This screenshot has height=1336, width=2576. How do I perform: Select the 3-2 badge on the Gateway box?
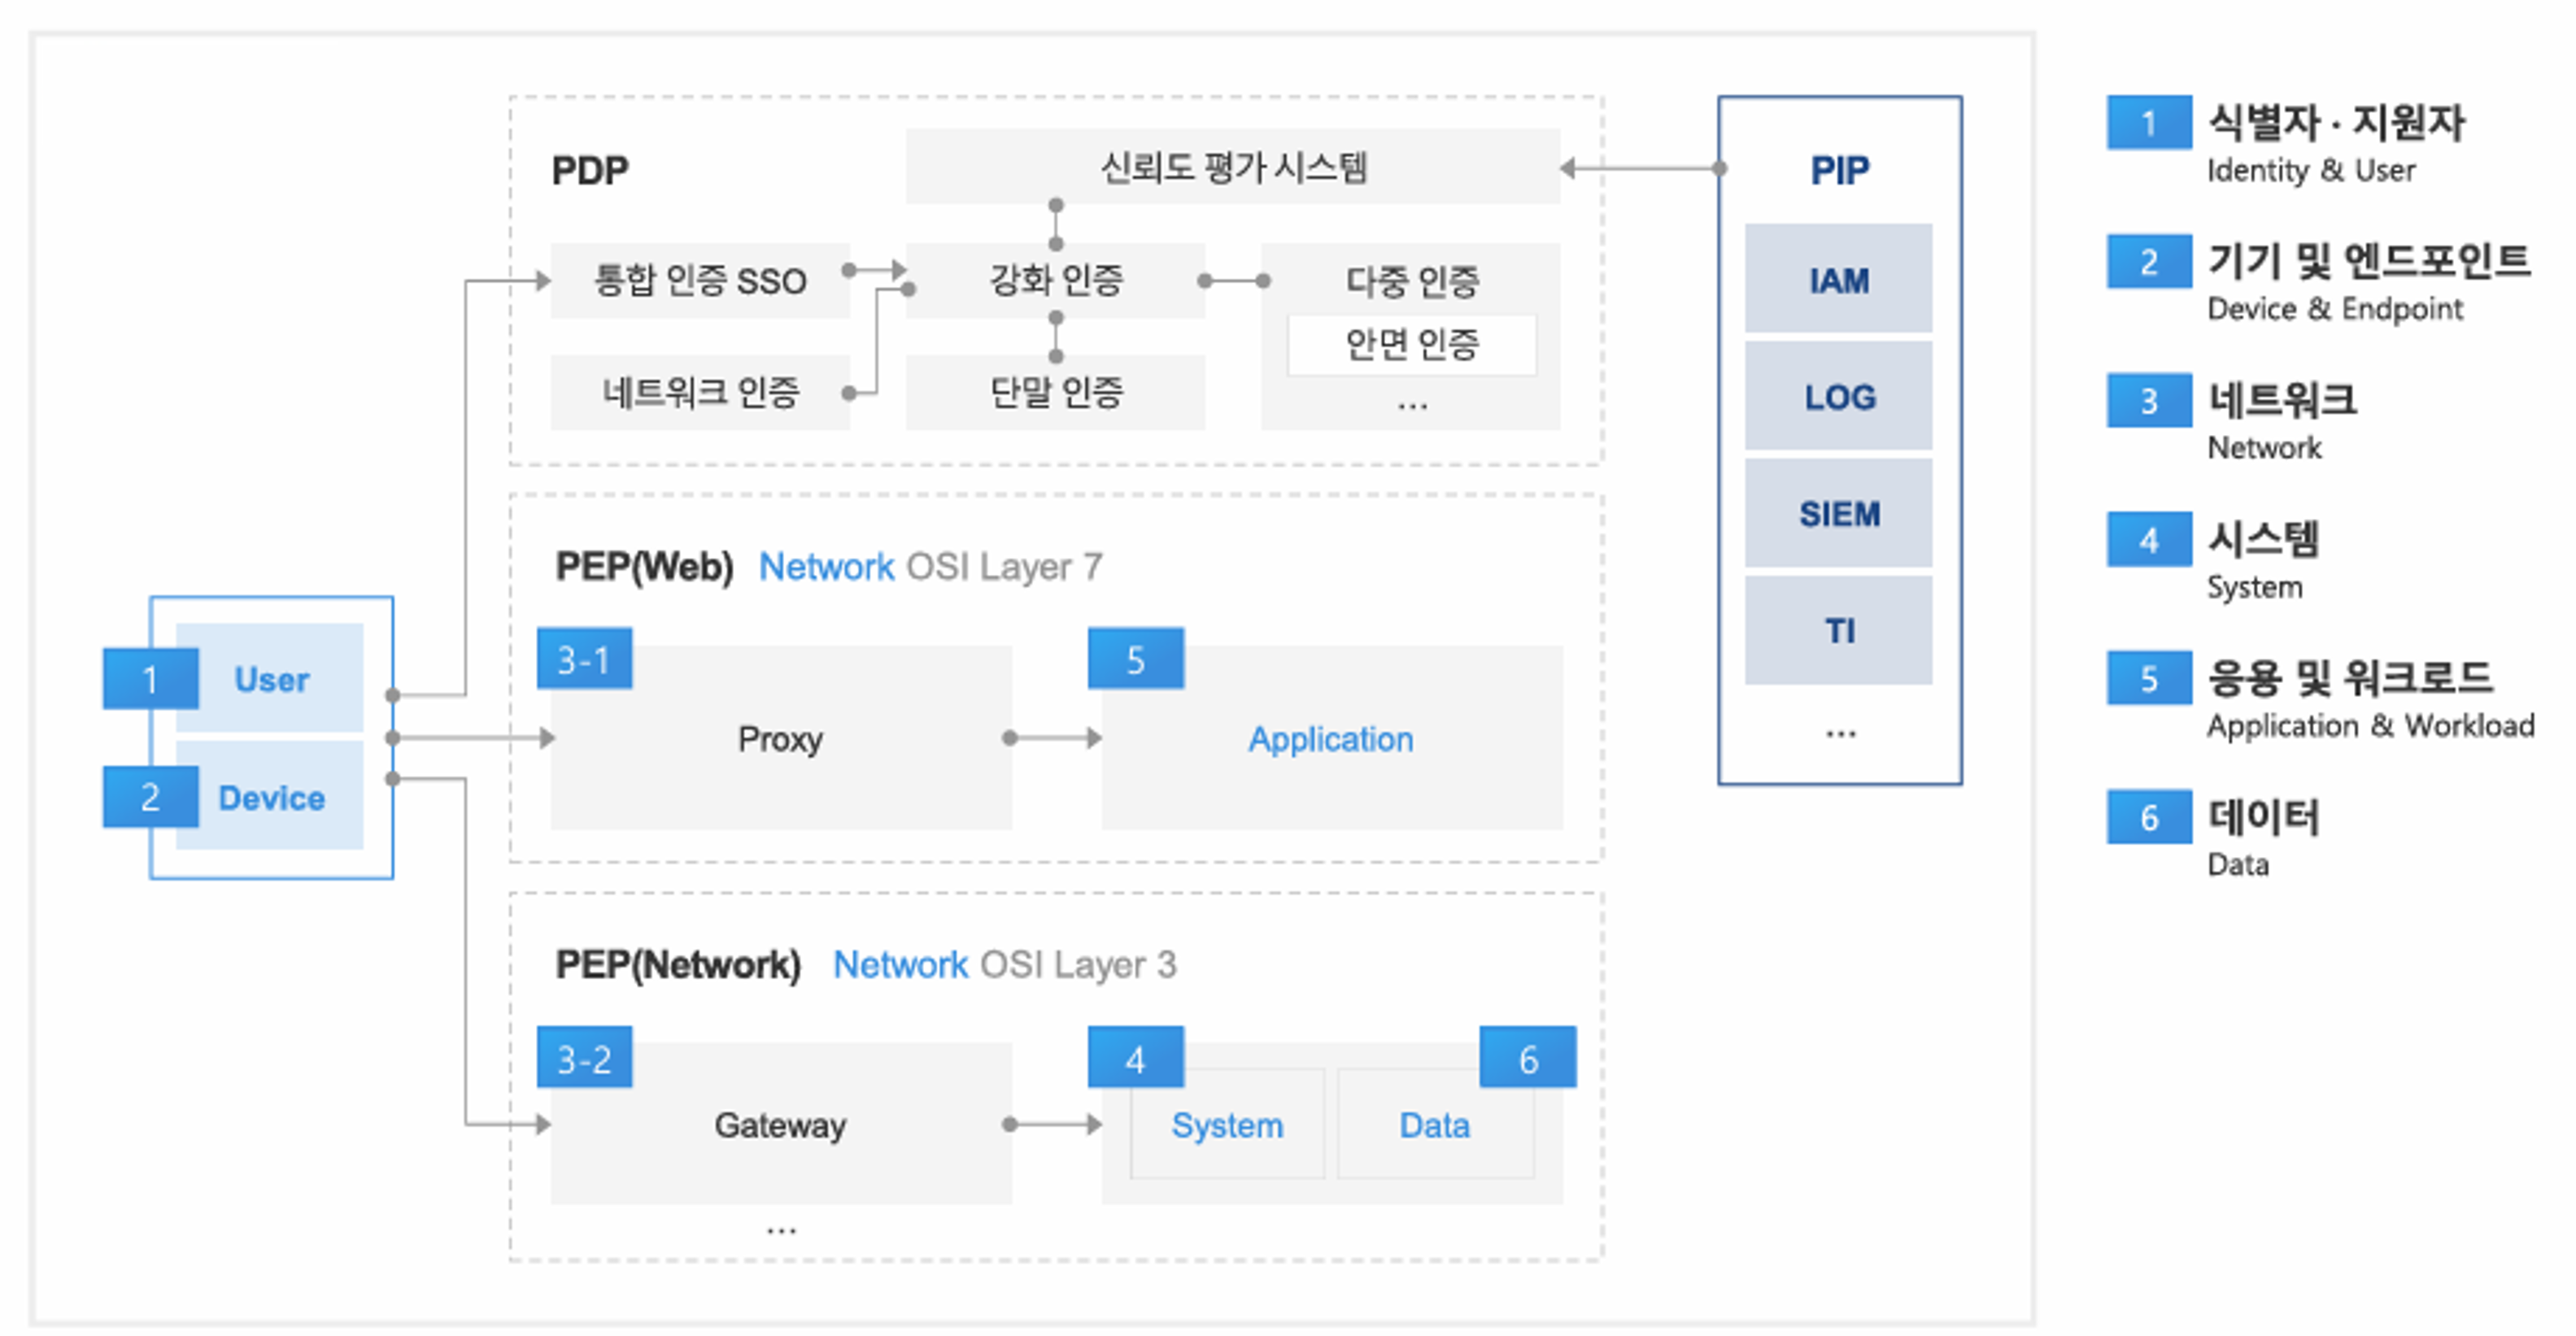[x=584, y=1057]
